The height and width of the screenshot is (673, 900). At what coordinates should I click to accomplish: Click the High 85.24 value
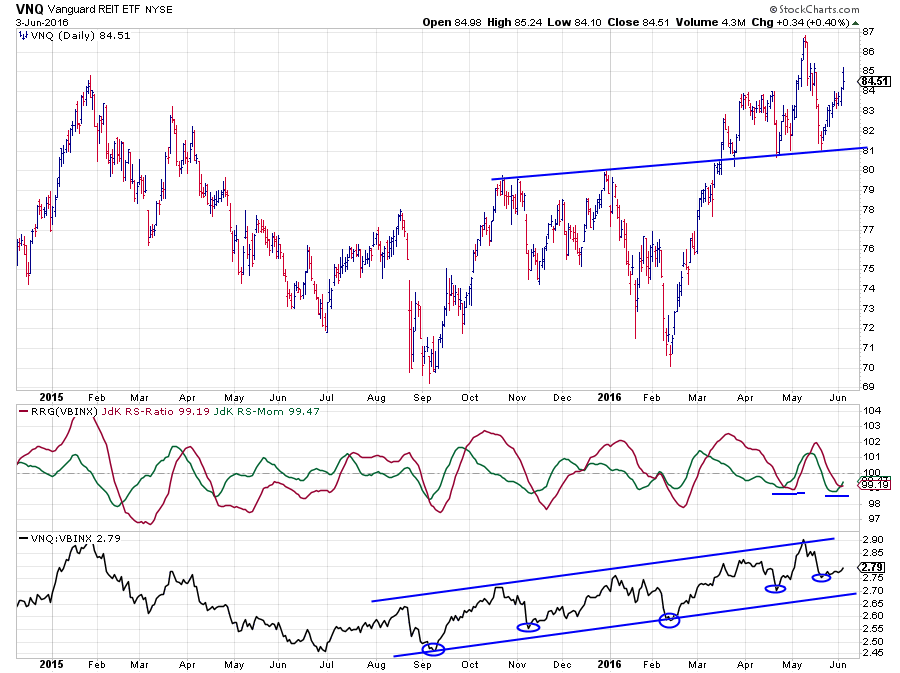(x=514, y=22)
